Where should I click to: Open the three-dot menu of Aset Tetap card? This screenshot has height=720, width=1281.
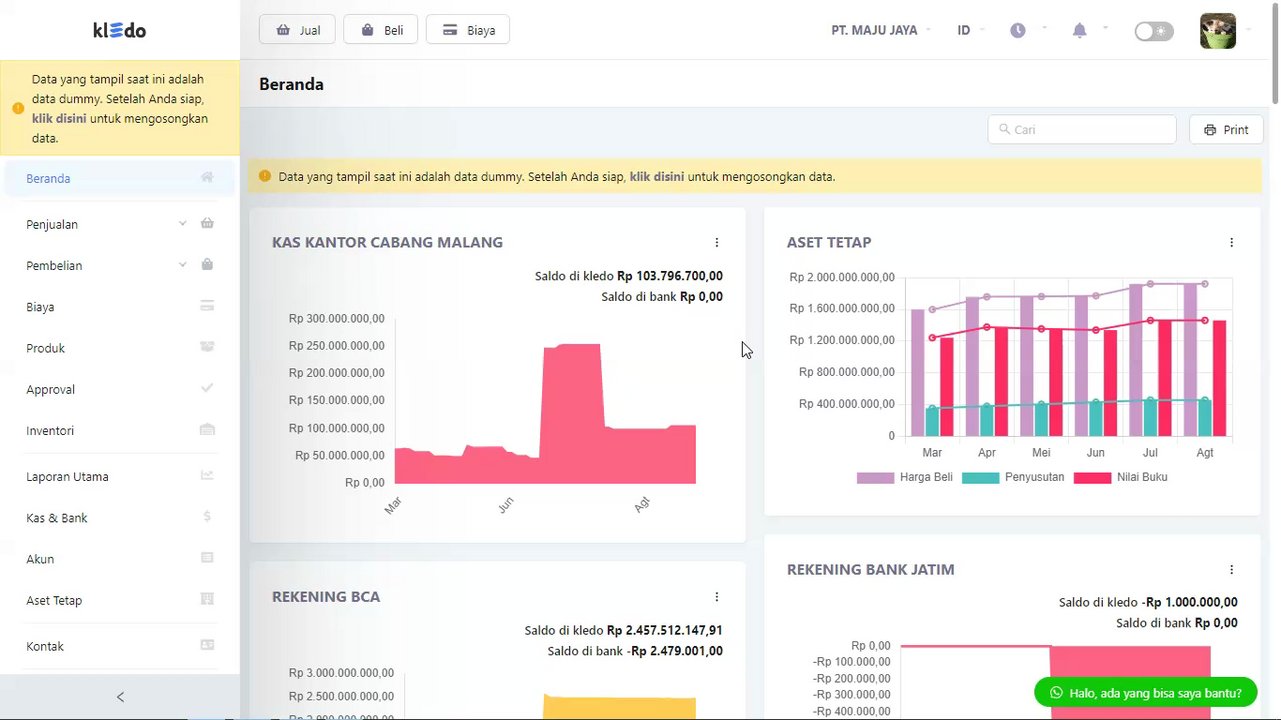pyautogui.click(x=1231, y=243)
